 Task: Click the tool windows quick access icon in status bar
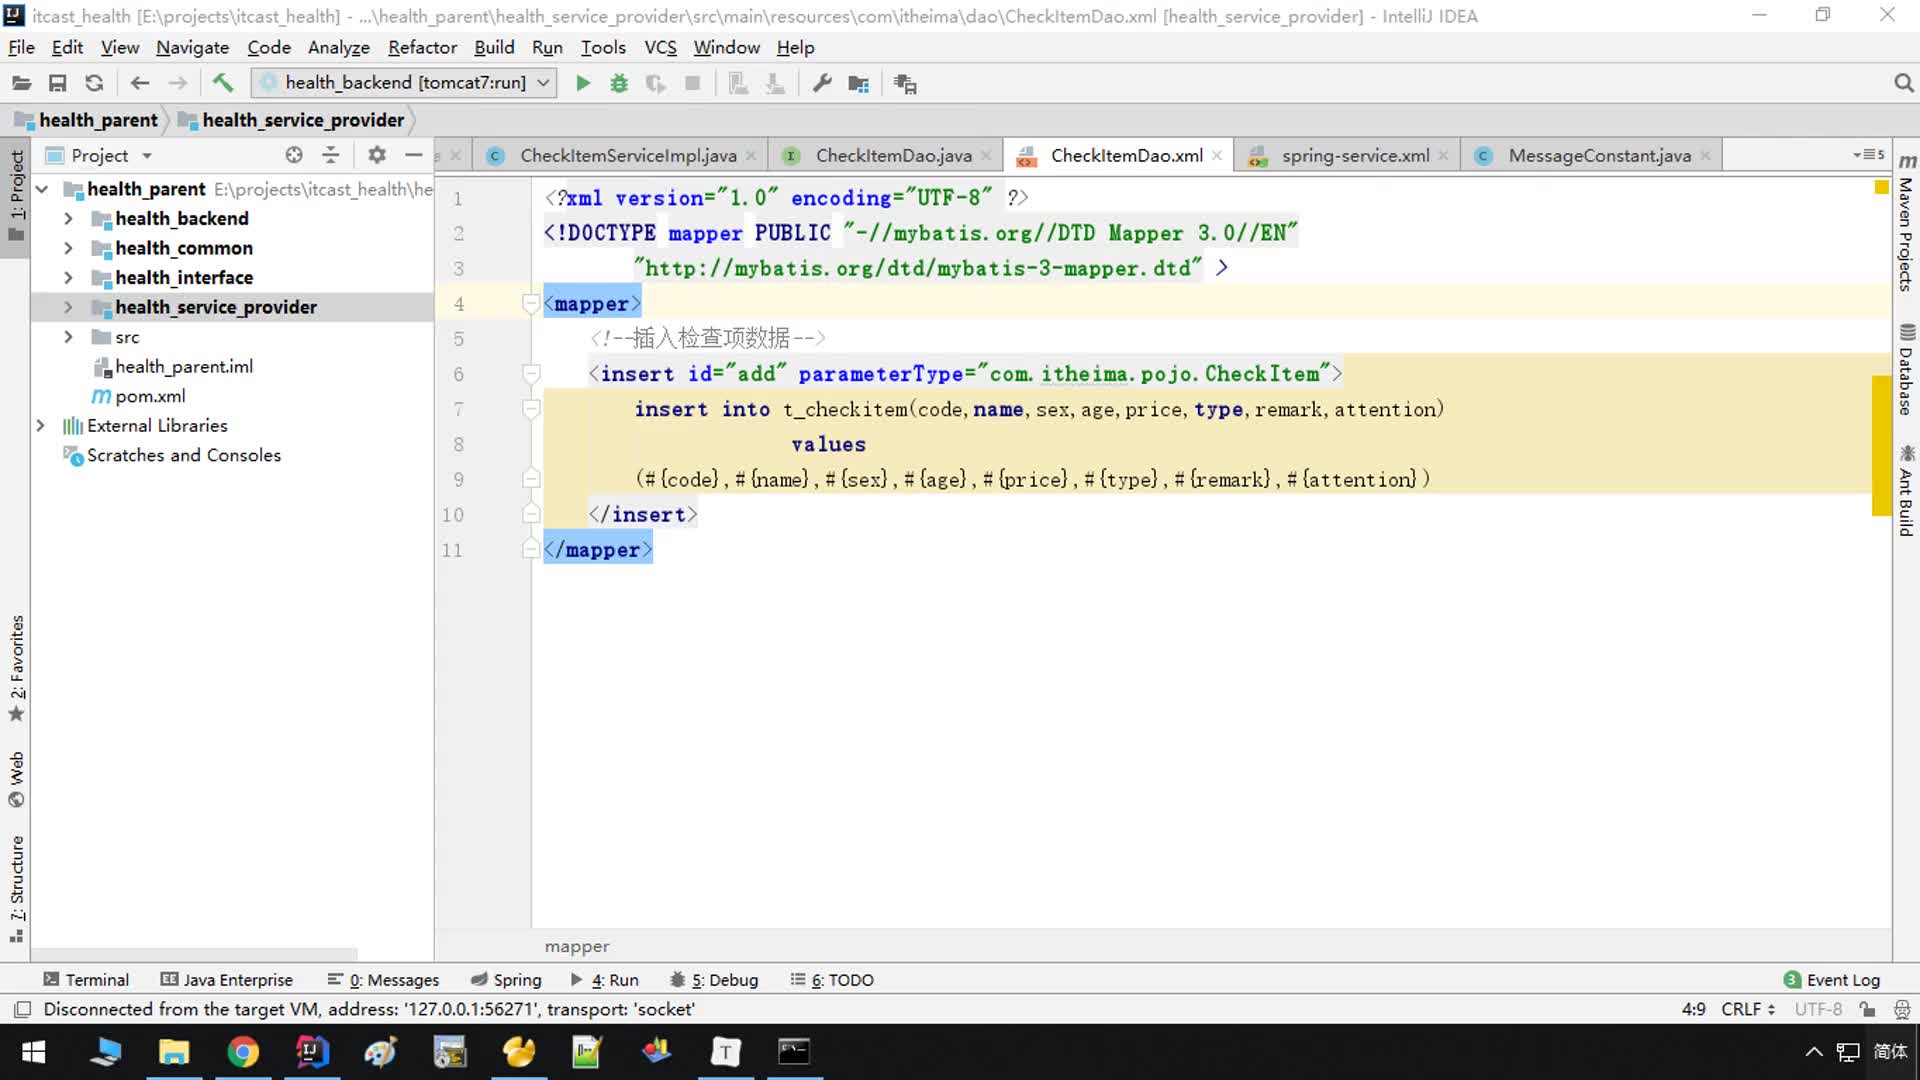pos(23,1009)
